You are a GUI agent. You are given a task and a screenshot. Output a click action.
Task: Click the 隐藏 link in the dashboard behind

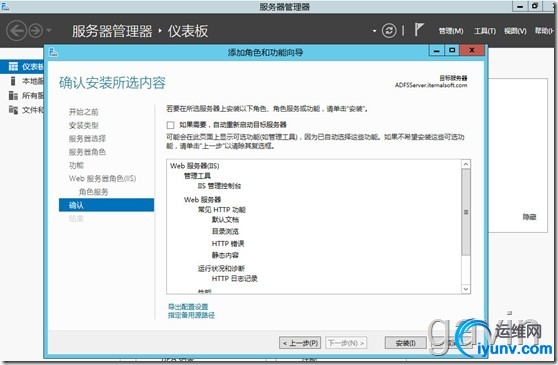(x=529, y=217)
